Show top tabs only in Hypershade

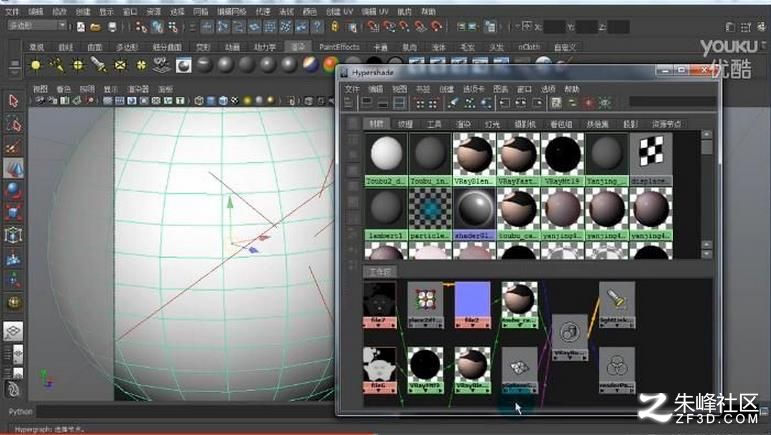[367, 103]
